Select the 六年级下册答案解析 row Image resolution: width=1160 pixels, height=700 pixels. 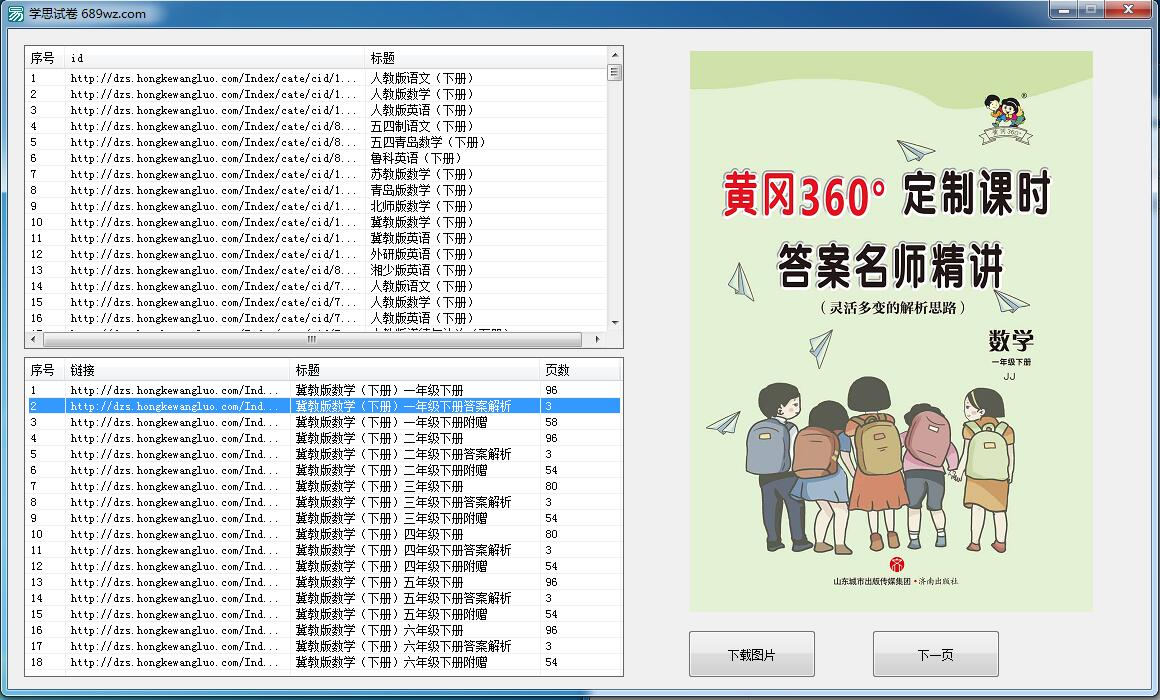(324, 647)
